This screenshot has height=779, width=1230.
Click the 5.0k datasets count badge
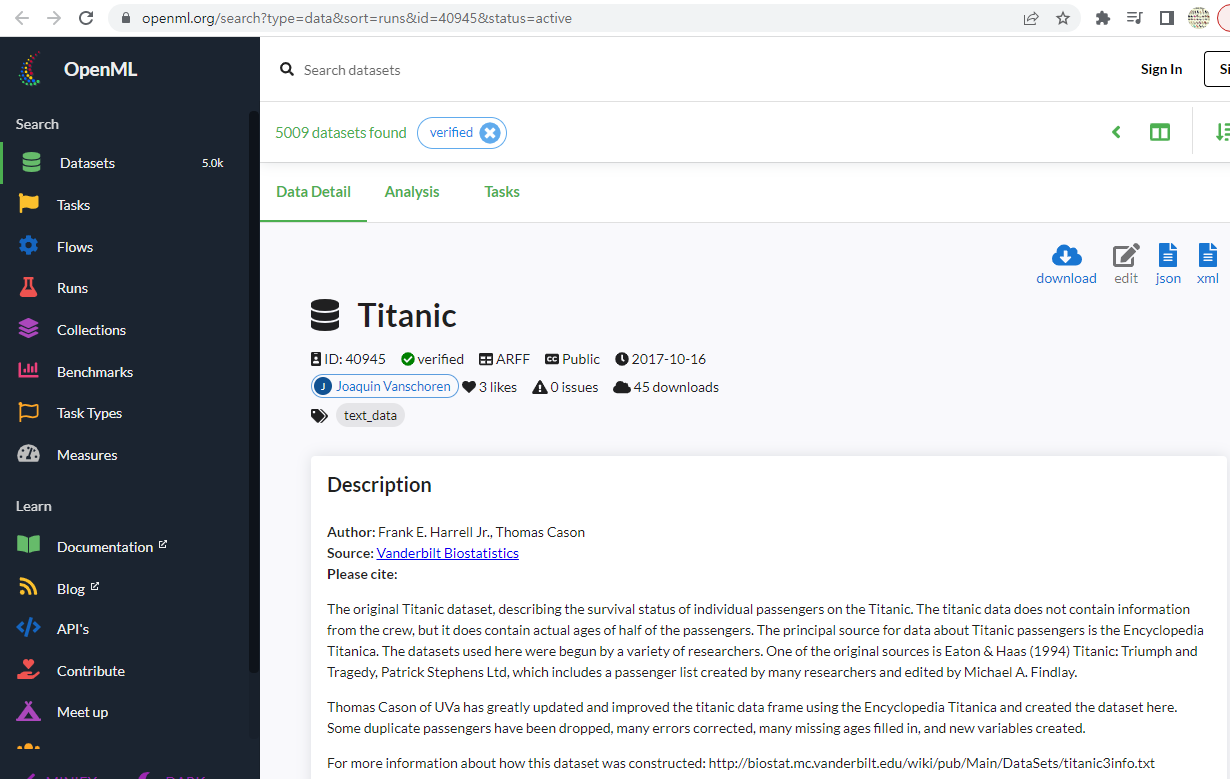pyautogui.click(x=212, y=163)
